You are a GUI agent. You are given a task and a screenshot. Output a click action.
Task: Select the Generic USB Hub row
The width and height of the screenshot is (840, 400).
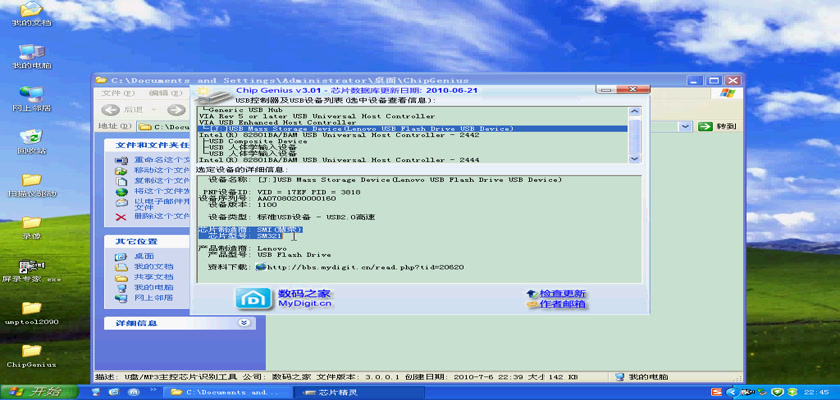(x=412, y=110)
